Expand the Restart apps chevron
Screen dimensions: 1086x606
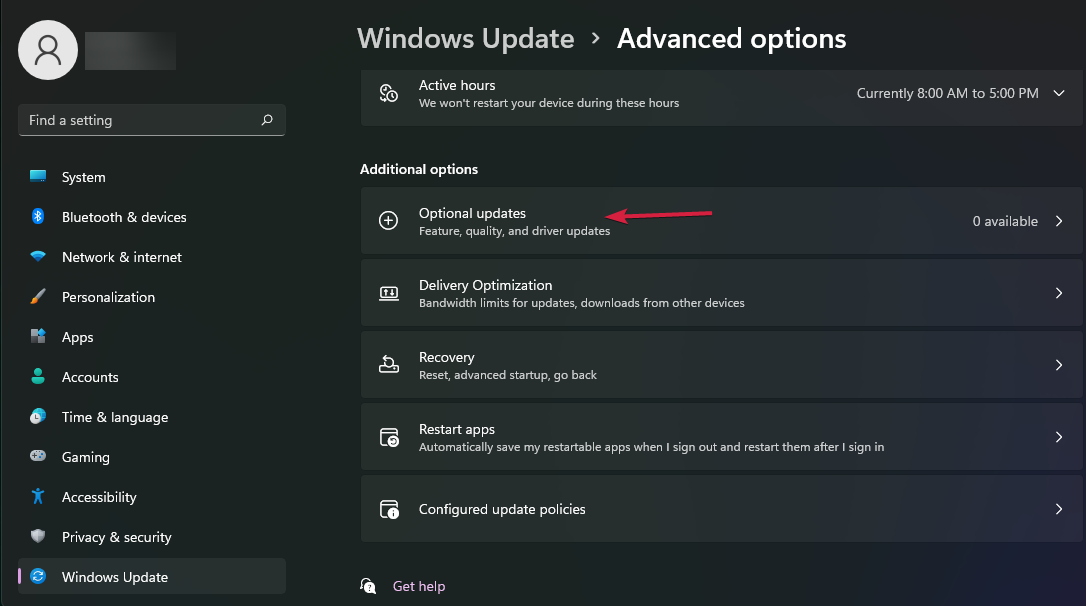(x=1058, y=436)
